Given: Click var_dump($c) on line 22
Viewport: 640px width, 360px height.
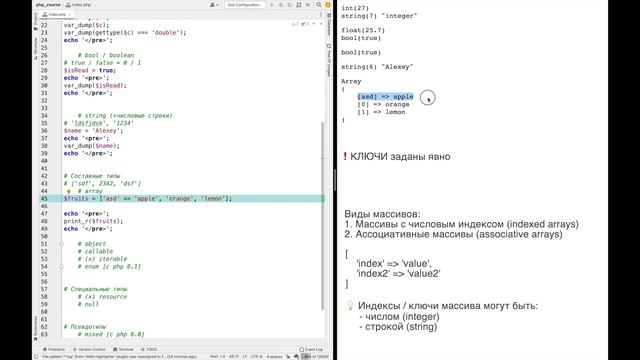Looking at the screenshot, I should click(87, 25).
